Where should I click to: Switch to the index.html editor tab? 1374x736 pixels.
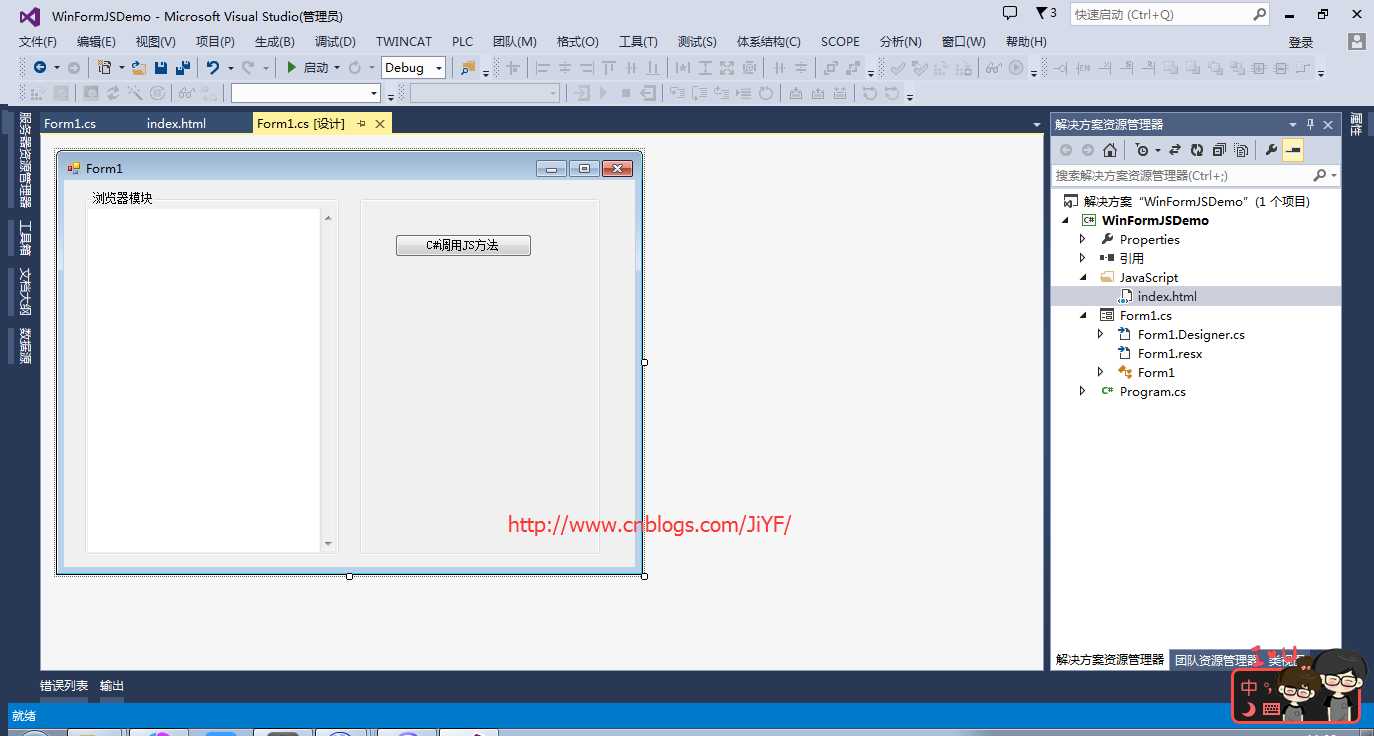[176, 124]
